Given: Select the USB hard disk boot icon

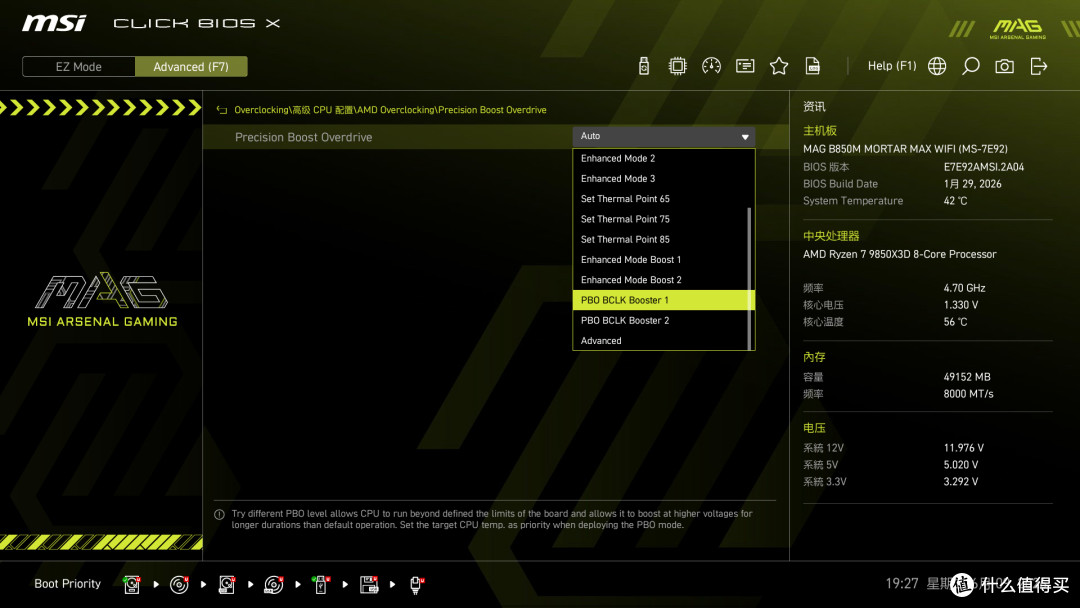Looking at the screenshot, I should 227,585.
